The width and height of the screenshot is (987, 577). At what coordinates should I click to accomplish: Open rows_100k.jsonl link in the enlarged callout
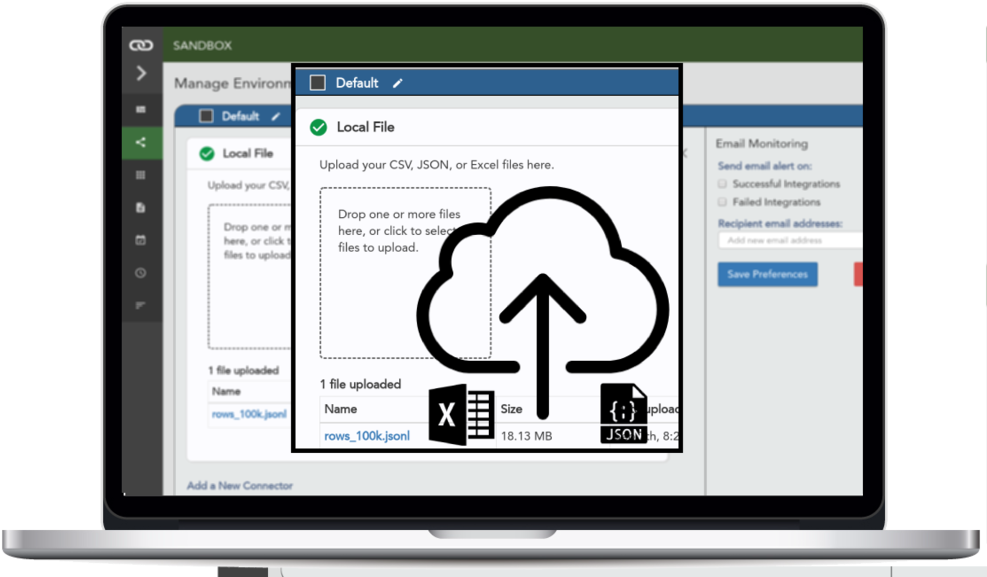point(367,436)
